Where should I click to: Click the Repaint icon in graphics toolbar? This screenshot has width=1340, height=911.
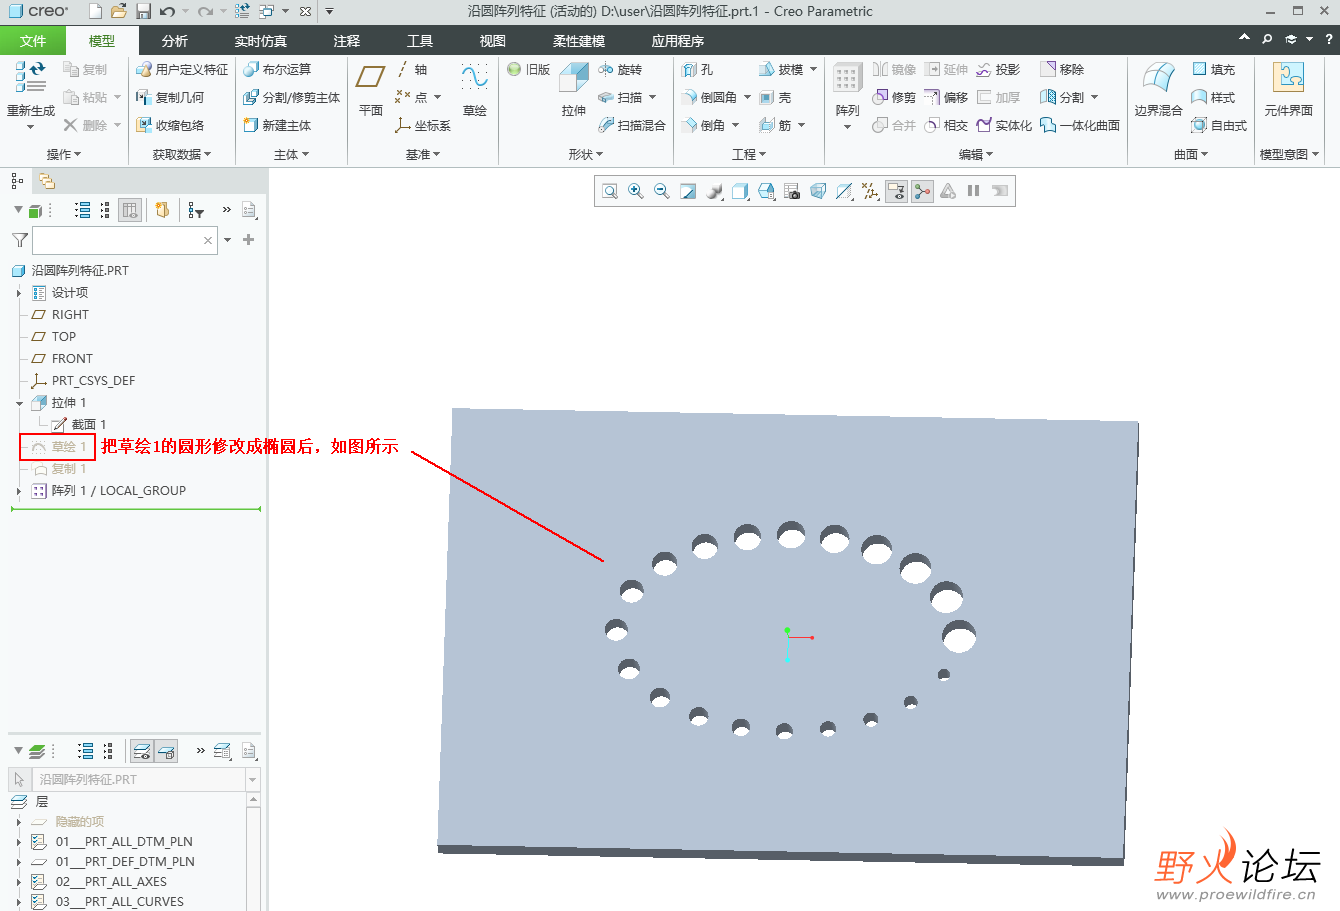click(688, 191)
